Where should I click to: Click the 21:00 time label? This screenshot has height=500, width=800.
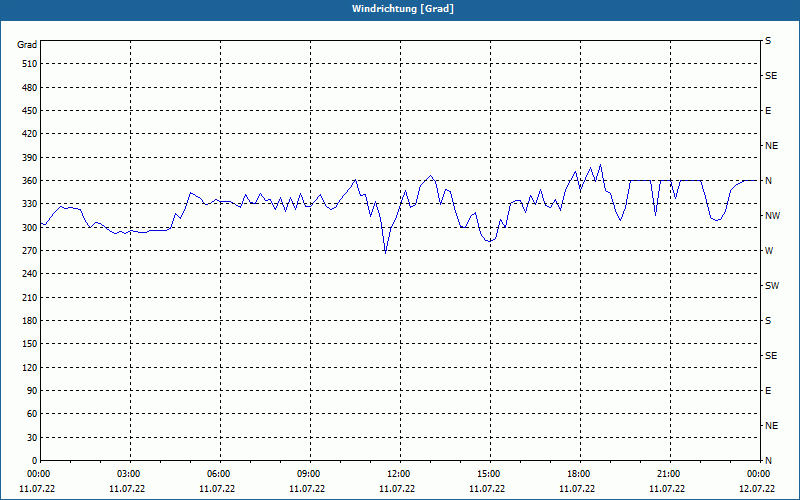pos(668,474)
